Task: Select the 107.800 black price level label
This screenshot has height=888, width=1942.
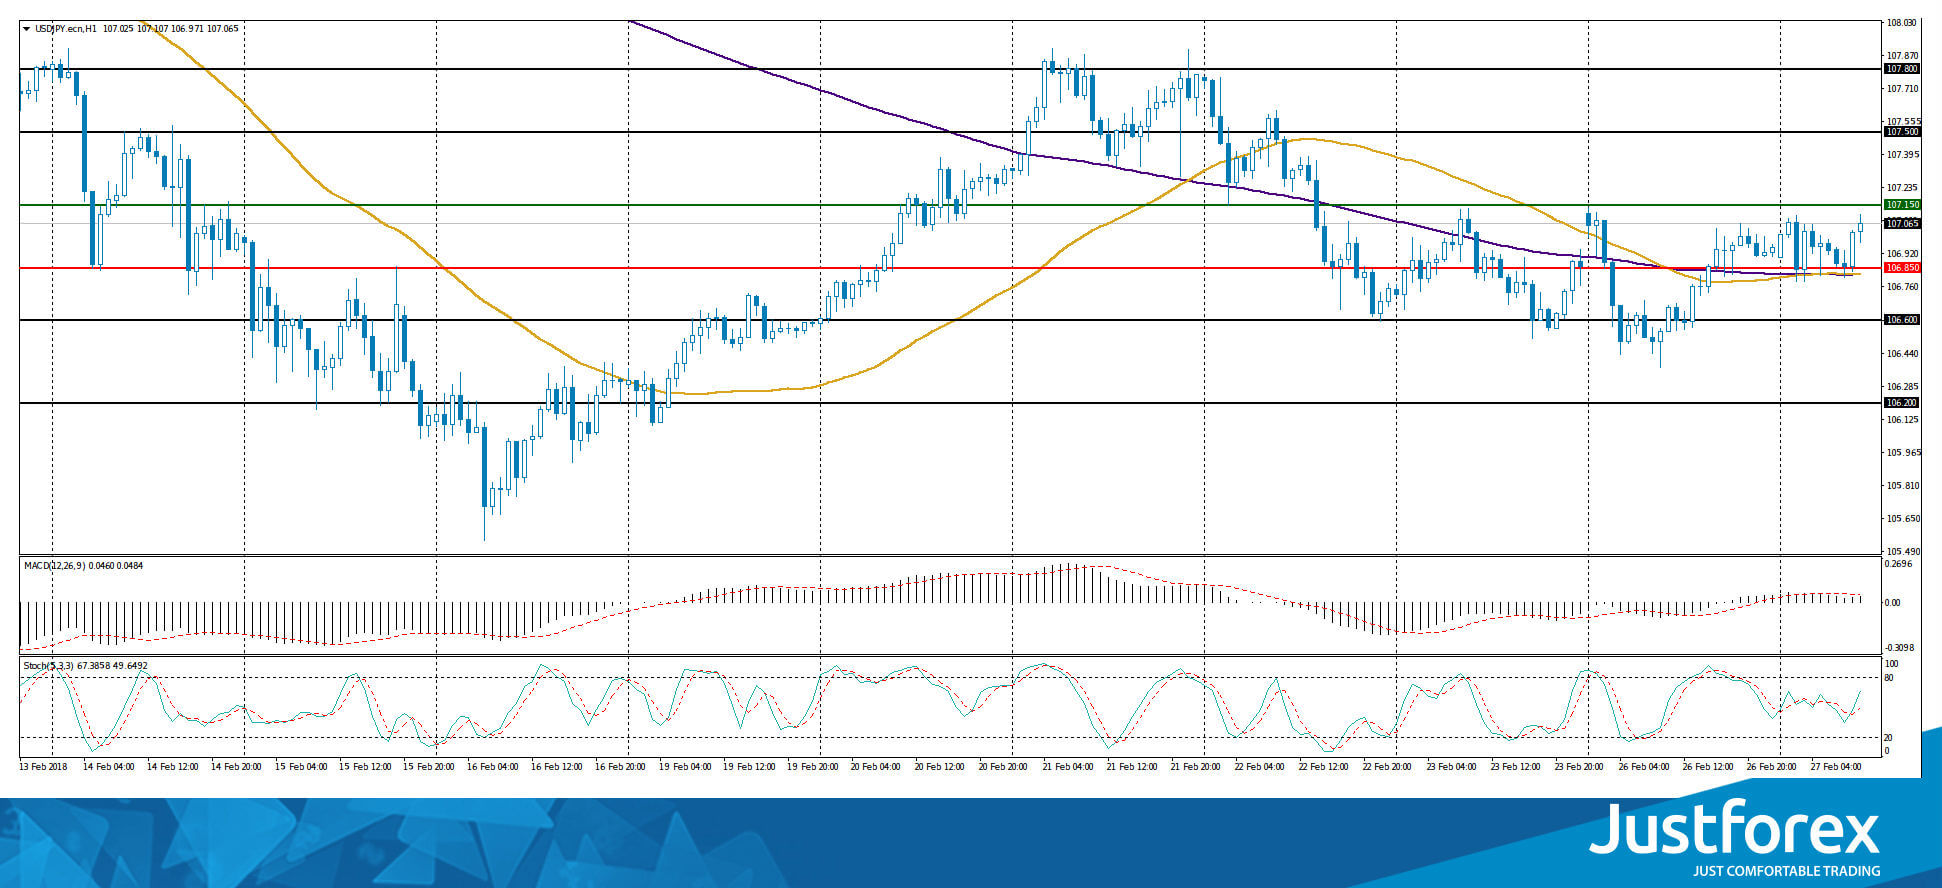Action: click(1901, 69)
